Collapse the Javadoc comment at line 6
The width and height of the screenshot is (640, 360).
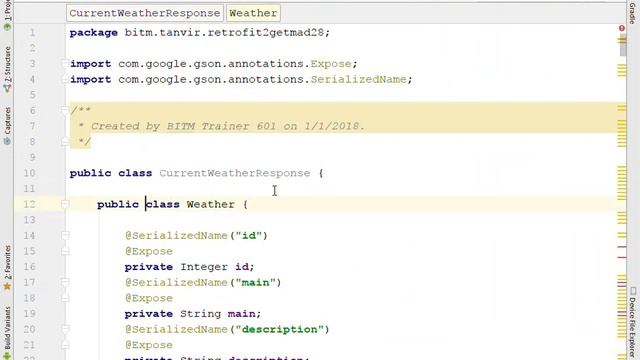pyautogui.click(x=65, y=110)
